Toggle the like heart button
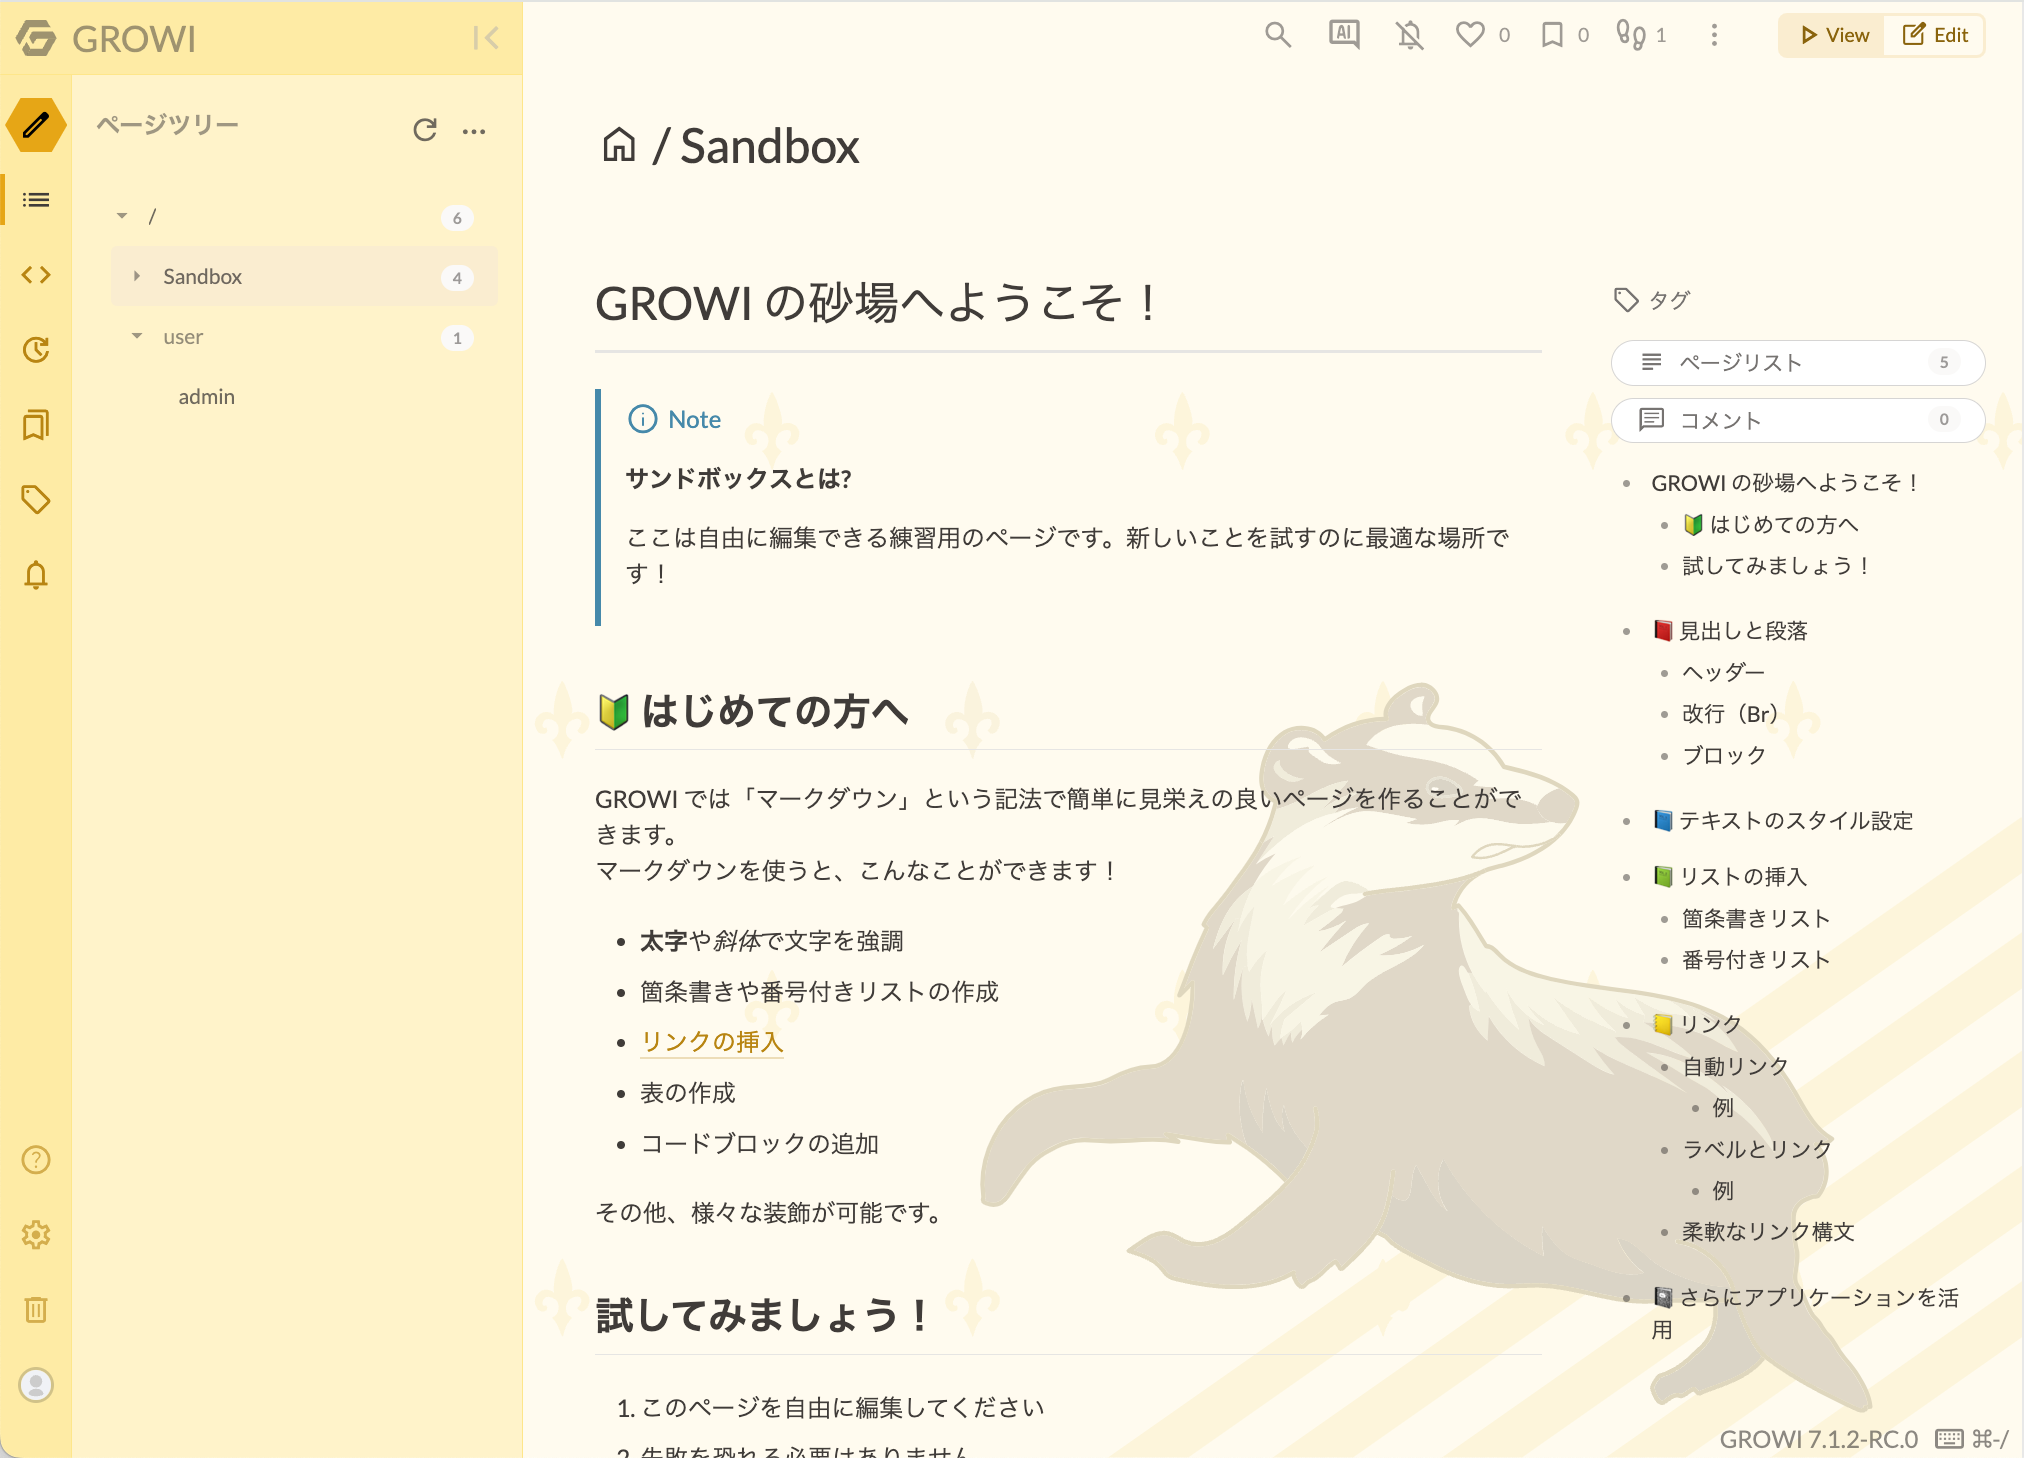Viewport: 2024px width, 1458px height. click(x=1470, y=35)
